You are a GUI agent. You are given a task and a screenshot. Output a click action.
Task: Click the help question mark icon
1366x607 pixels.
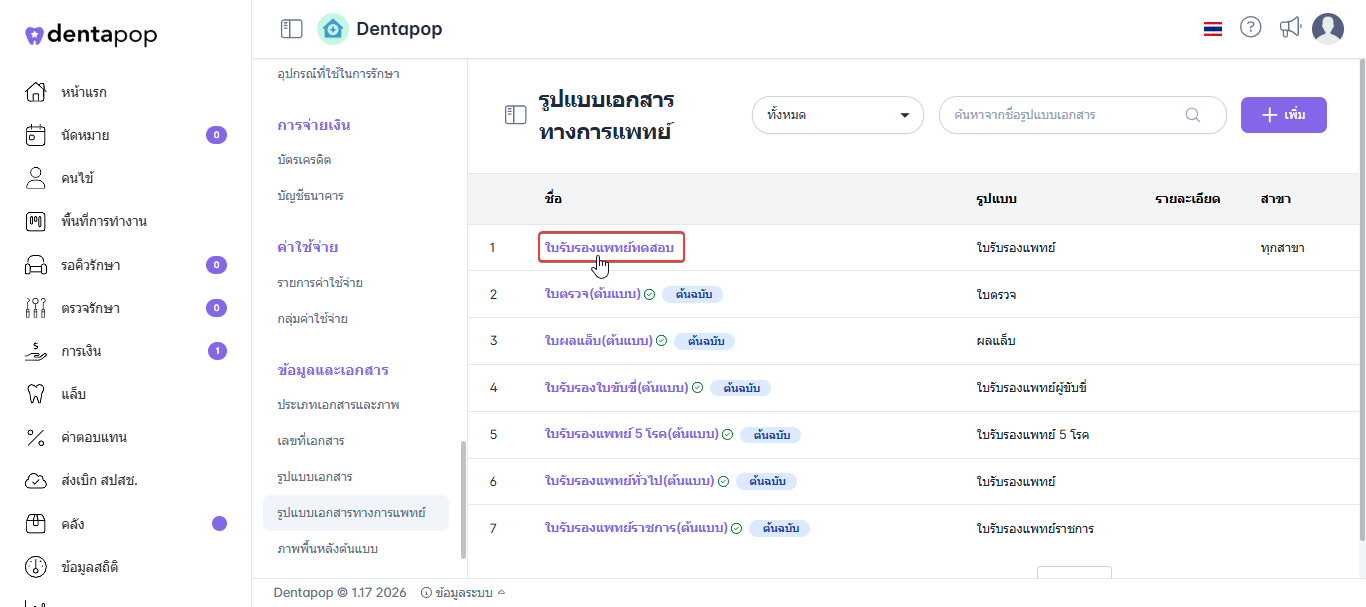pyautogui.click(x=1250, y=28)
